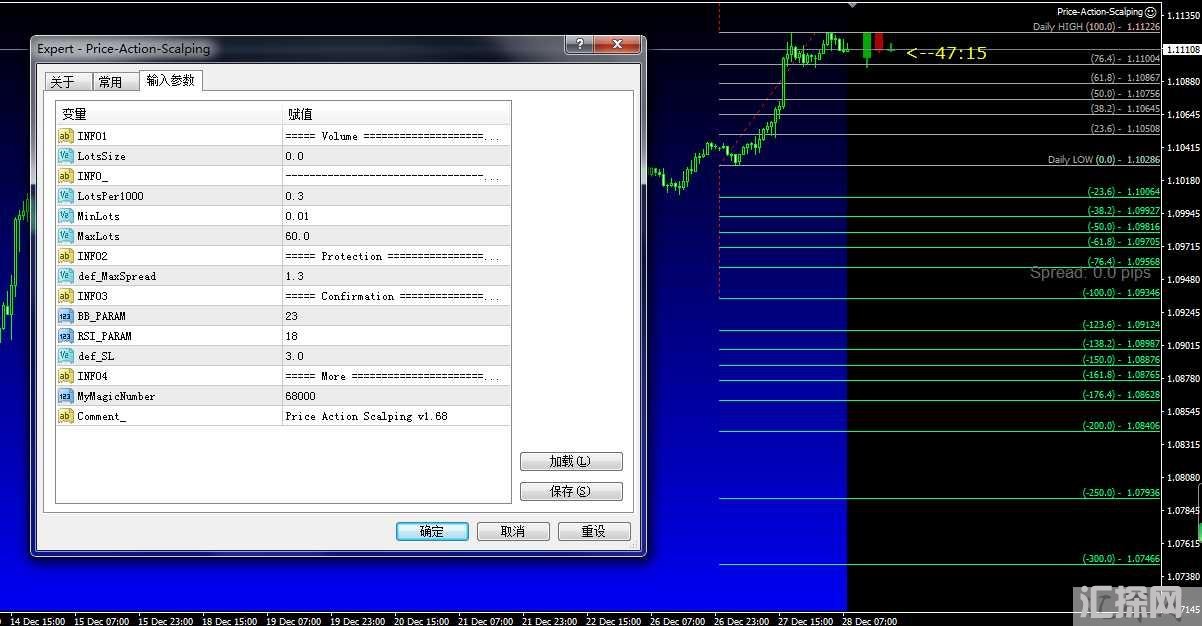Reset parameters with the 重设 button
The image size is (1202, 626).
pyautogui.click(x=594, y=531)
